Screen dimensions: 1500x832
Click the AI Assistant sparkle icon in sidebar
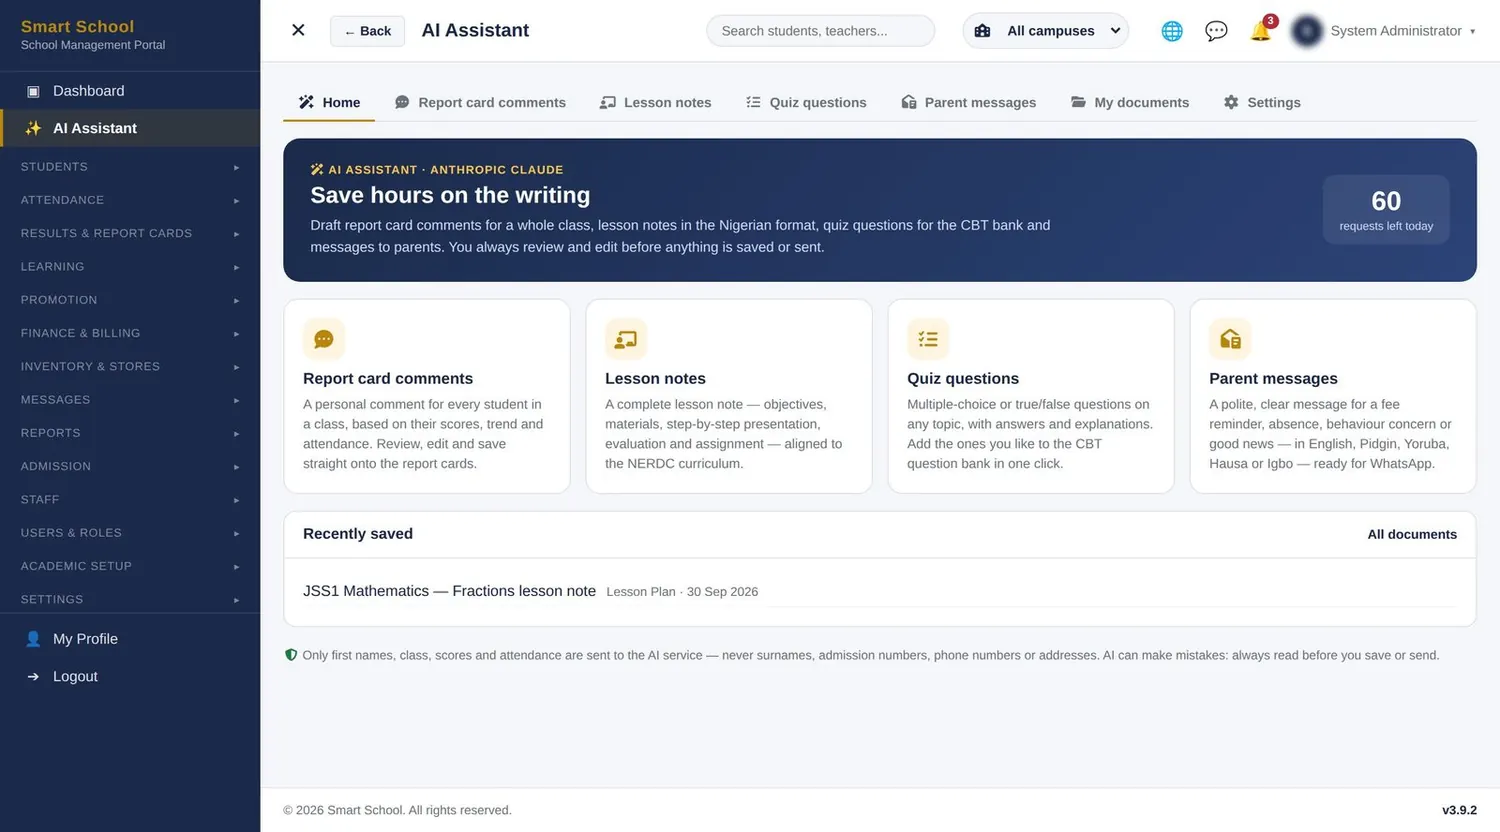pyautogui.click(x=33, y=128)
